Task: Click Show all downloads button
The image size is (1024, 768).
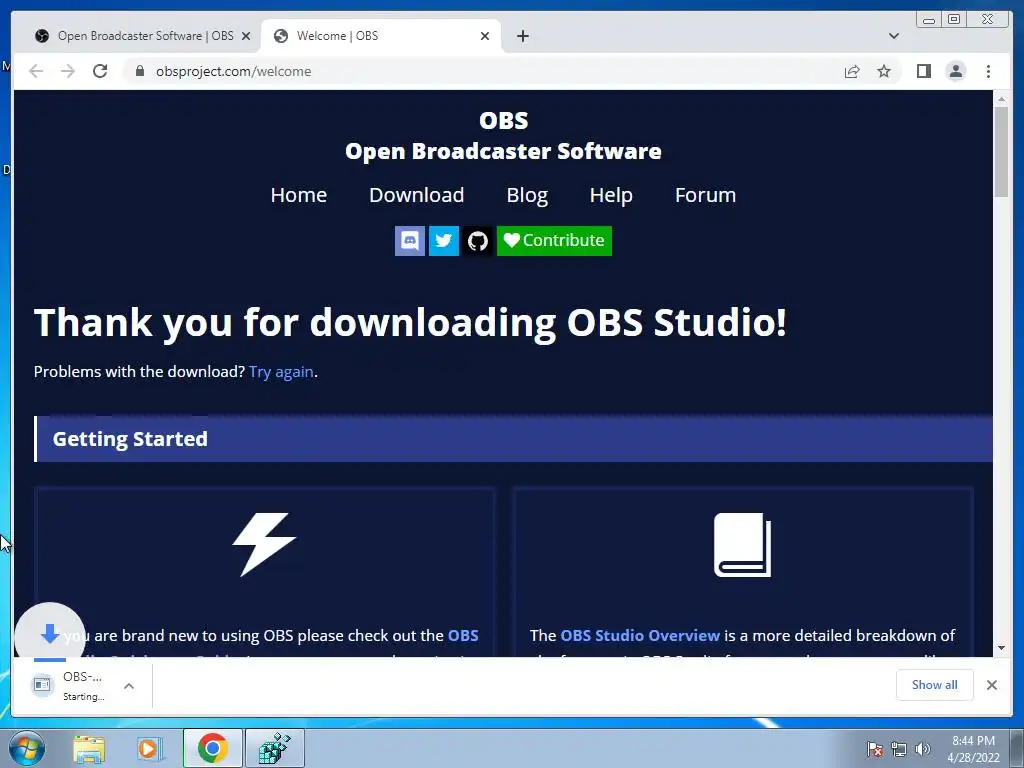Action: coord(935,684)
